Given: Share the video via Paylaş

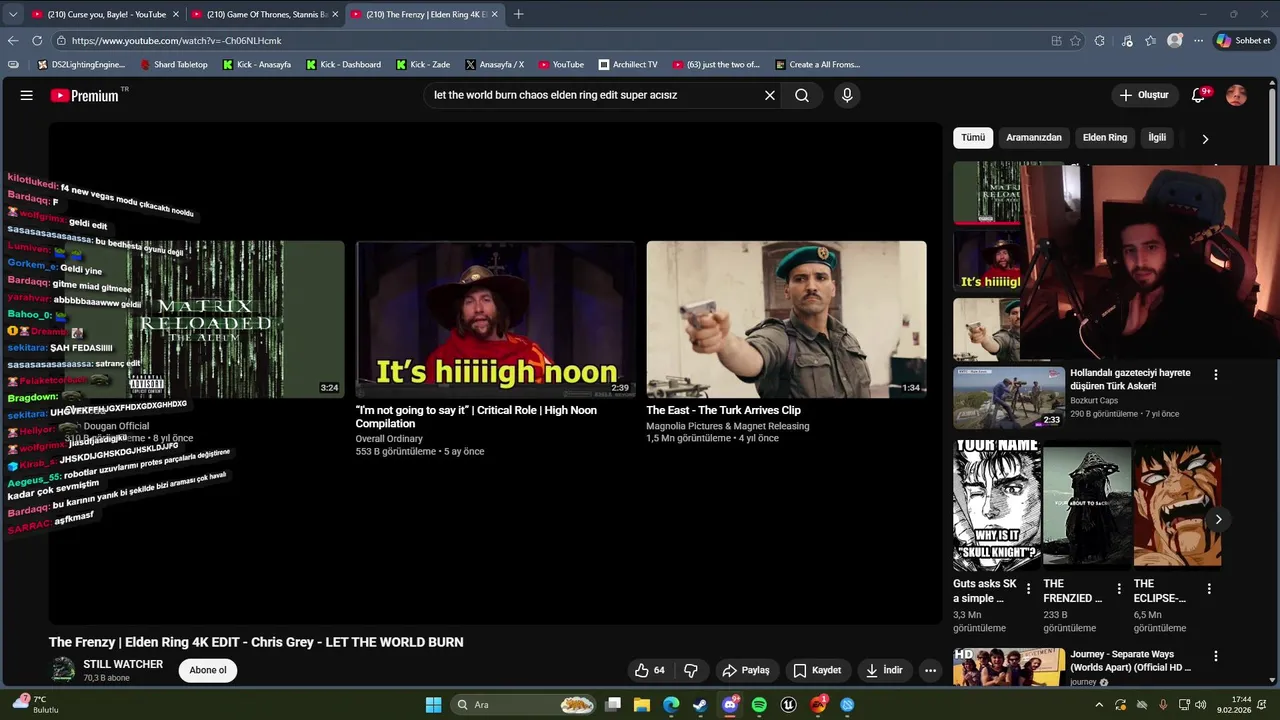Looking at the screenshot, I should [747, 670].
